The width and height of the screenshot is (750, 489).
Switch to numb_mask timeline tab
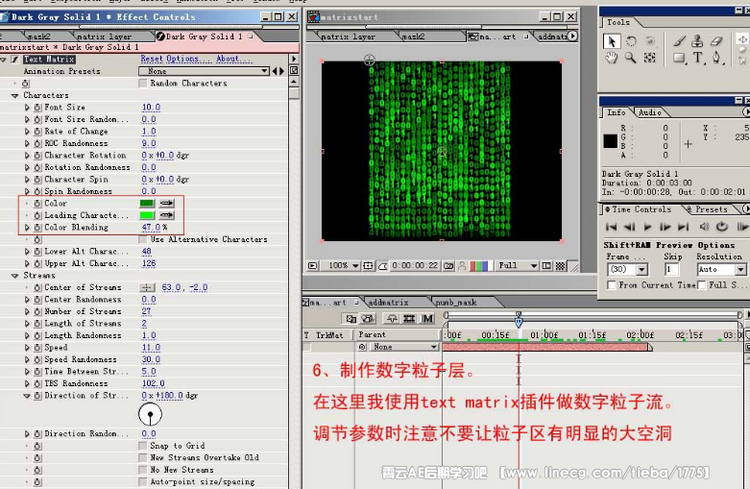pyautogui.click(x=456, y=302)
